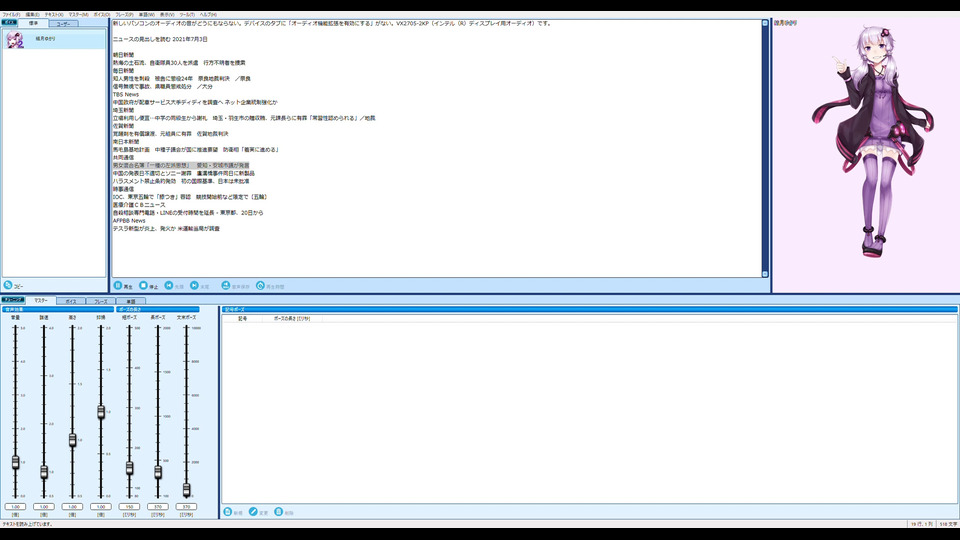Click the ポーズの長さ column header in table
The height and width of the screenshot is (540, 960).
292,319
